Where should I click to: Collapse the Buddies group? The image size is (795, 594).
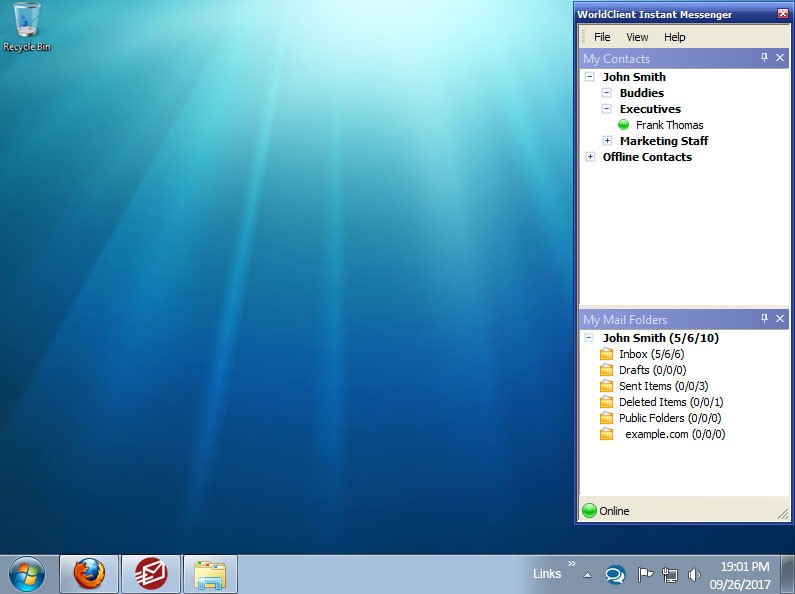coord(607,93)
